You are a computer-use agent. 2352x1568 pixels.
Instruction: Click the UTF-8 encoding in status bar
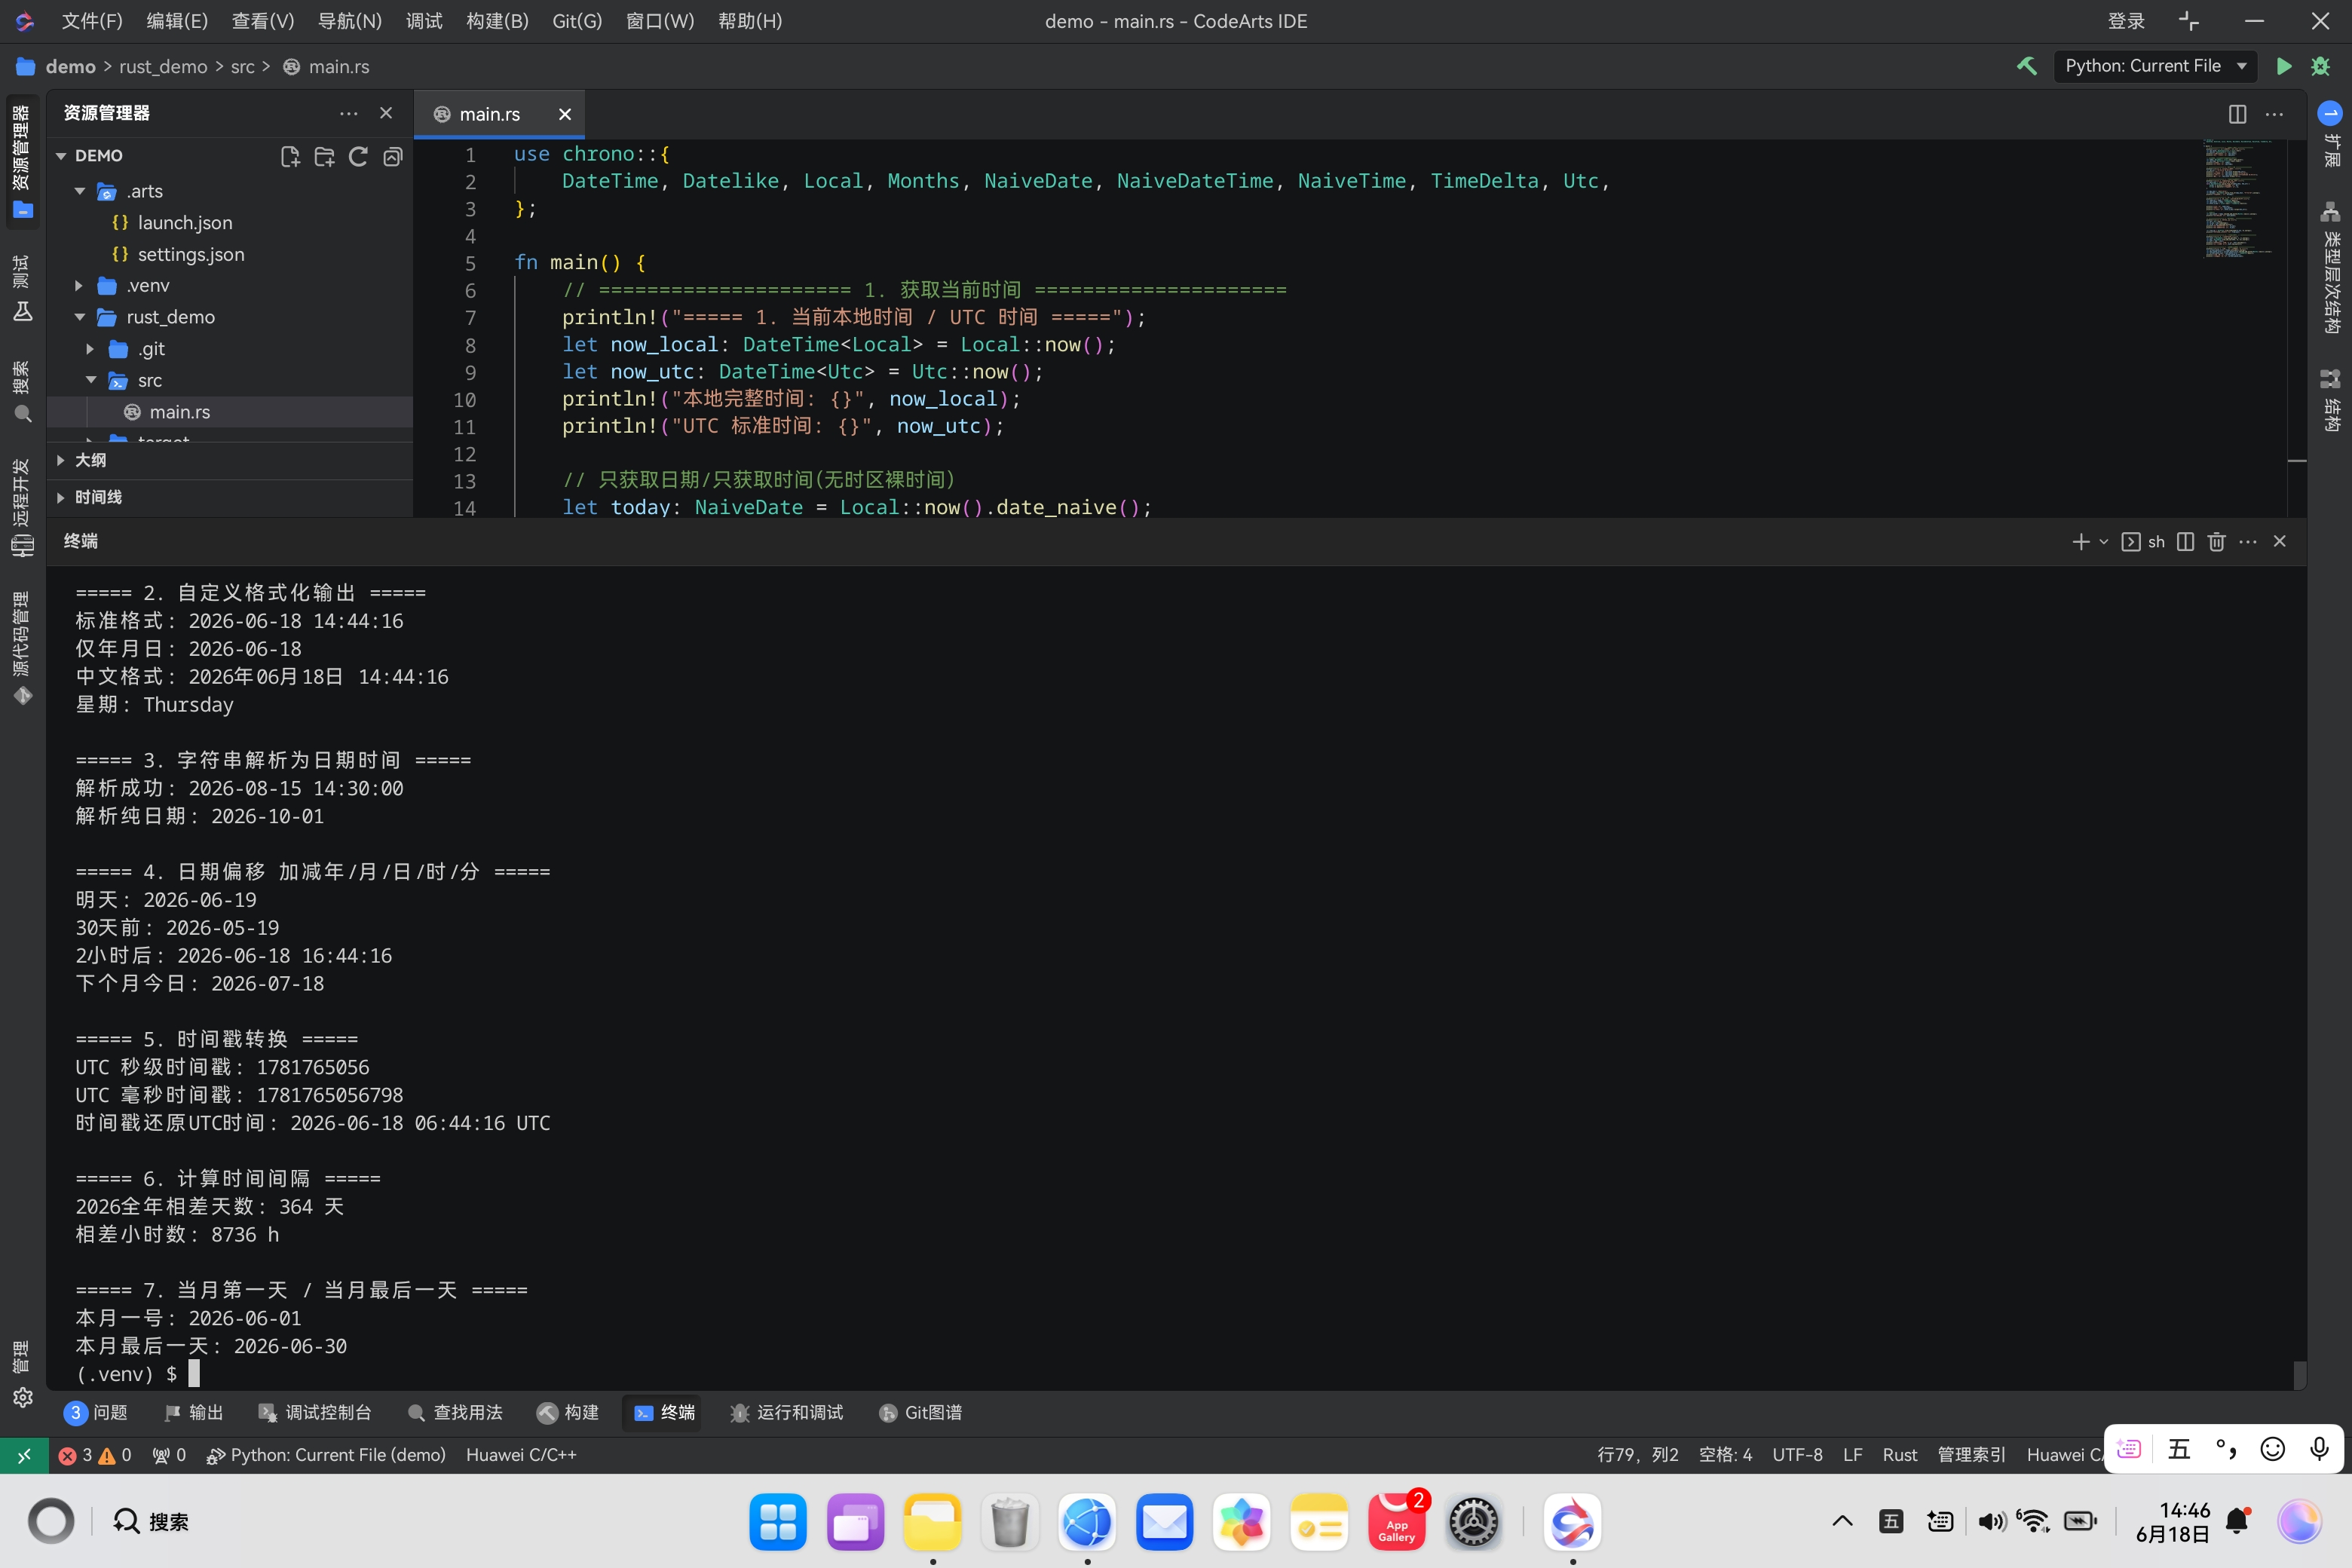point(1797,1455)
